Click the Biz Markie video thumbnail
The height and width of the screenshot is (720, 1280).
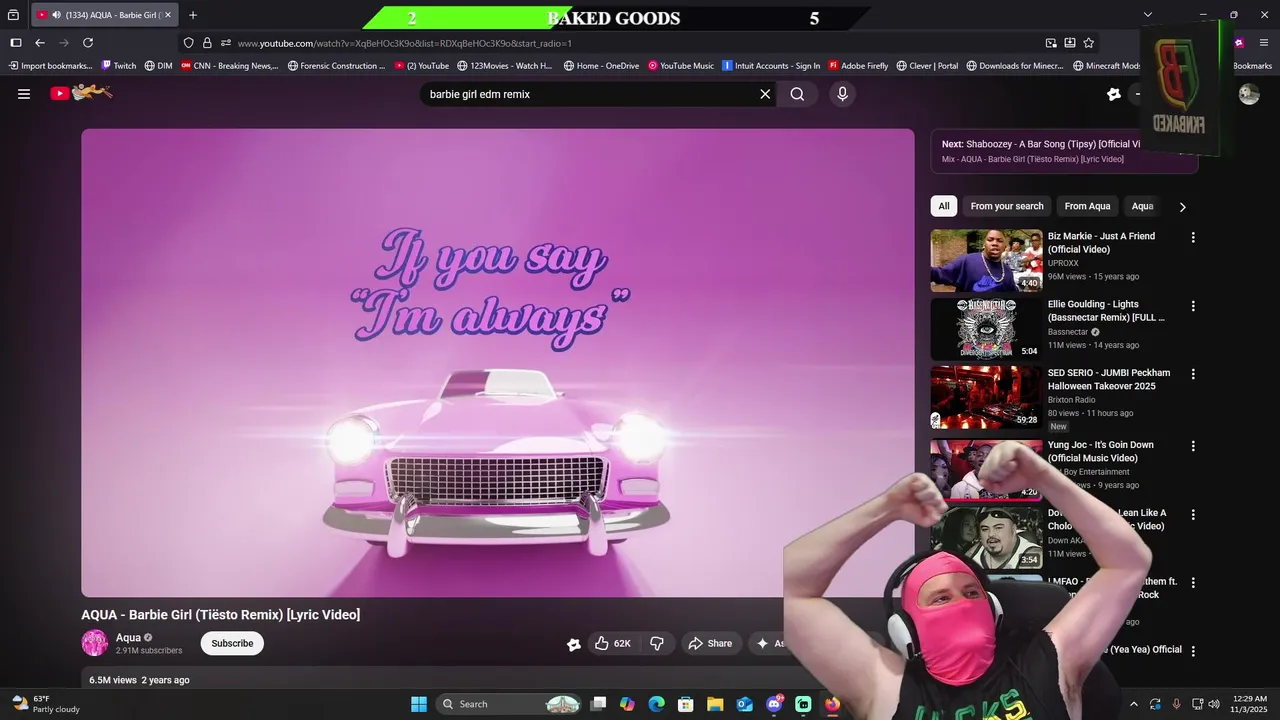(986, 261)
